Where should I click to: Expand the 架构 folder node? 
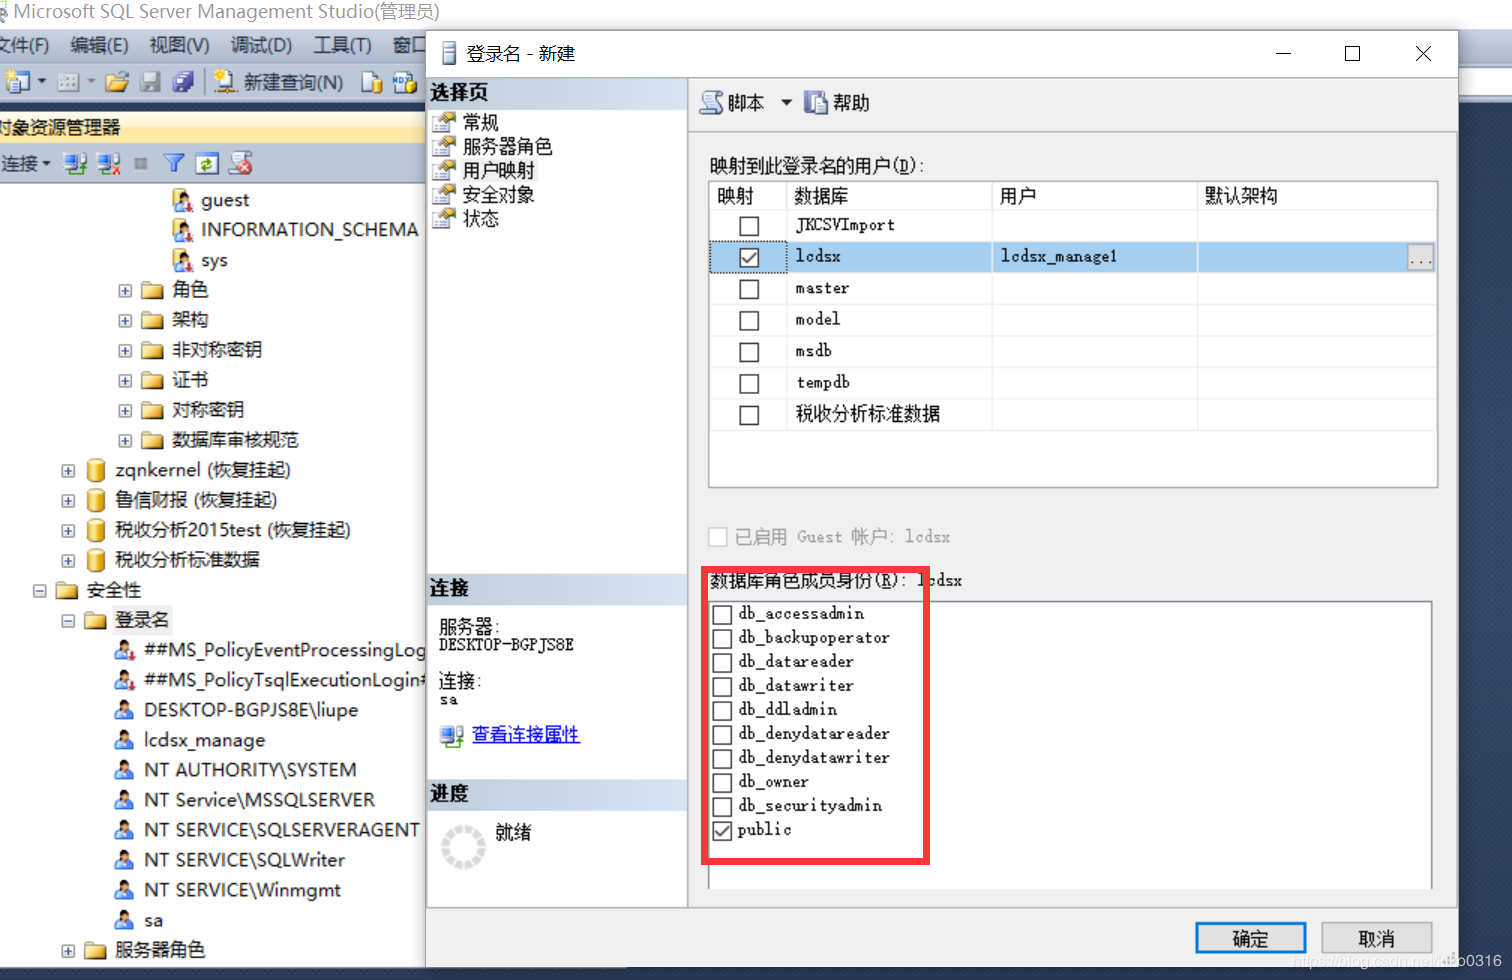[125, 321]
